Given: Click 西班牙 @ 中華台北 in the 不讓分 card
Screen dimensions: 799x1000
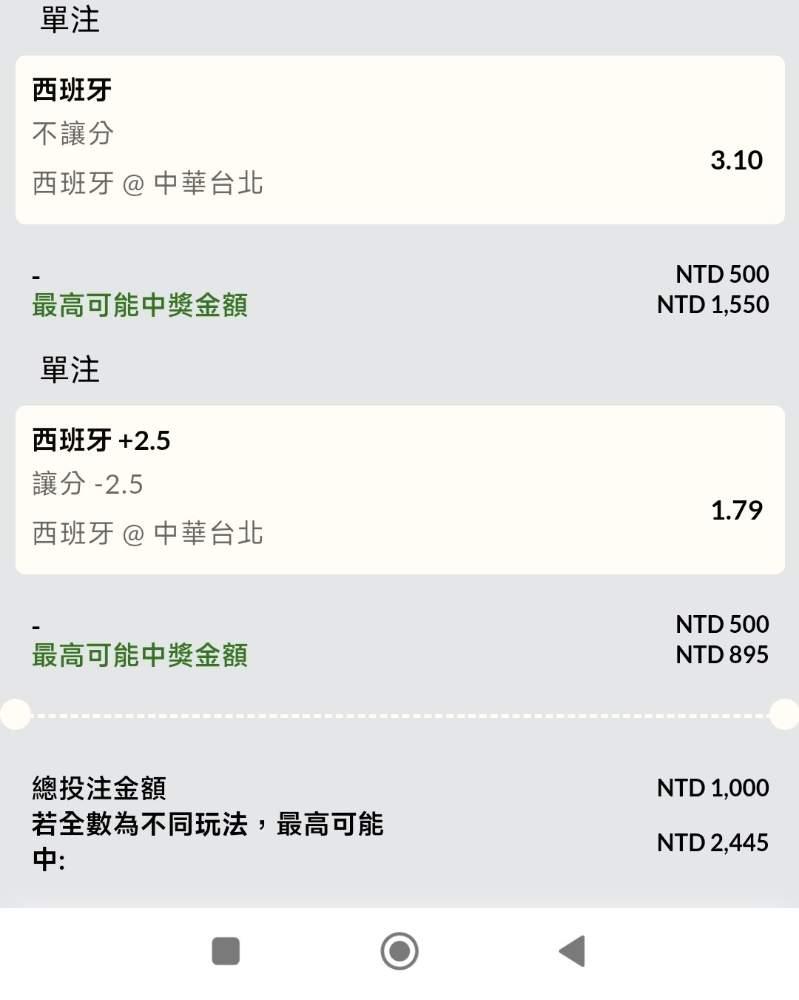Looking at the screenshot, I should 148,183.
